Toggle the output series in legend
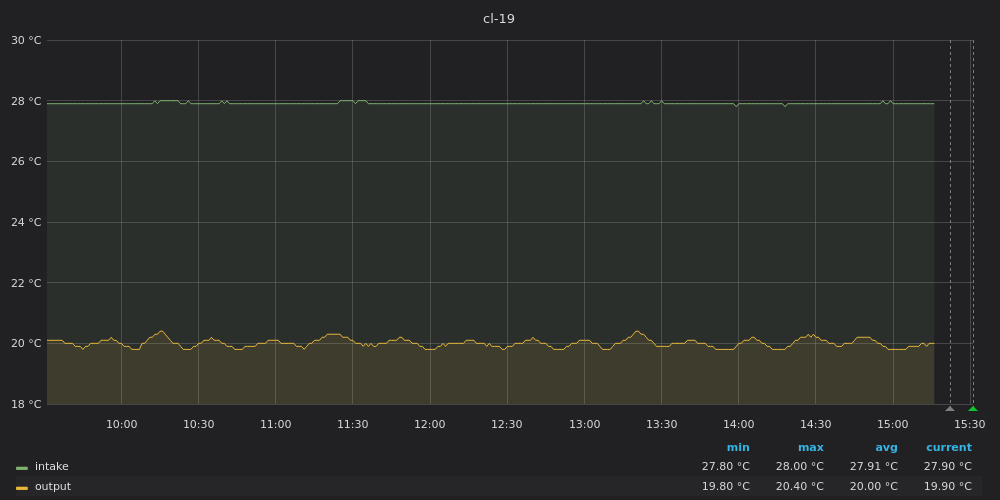 [53, 487]
